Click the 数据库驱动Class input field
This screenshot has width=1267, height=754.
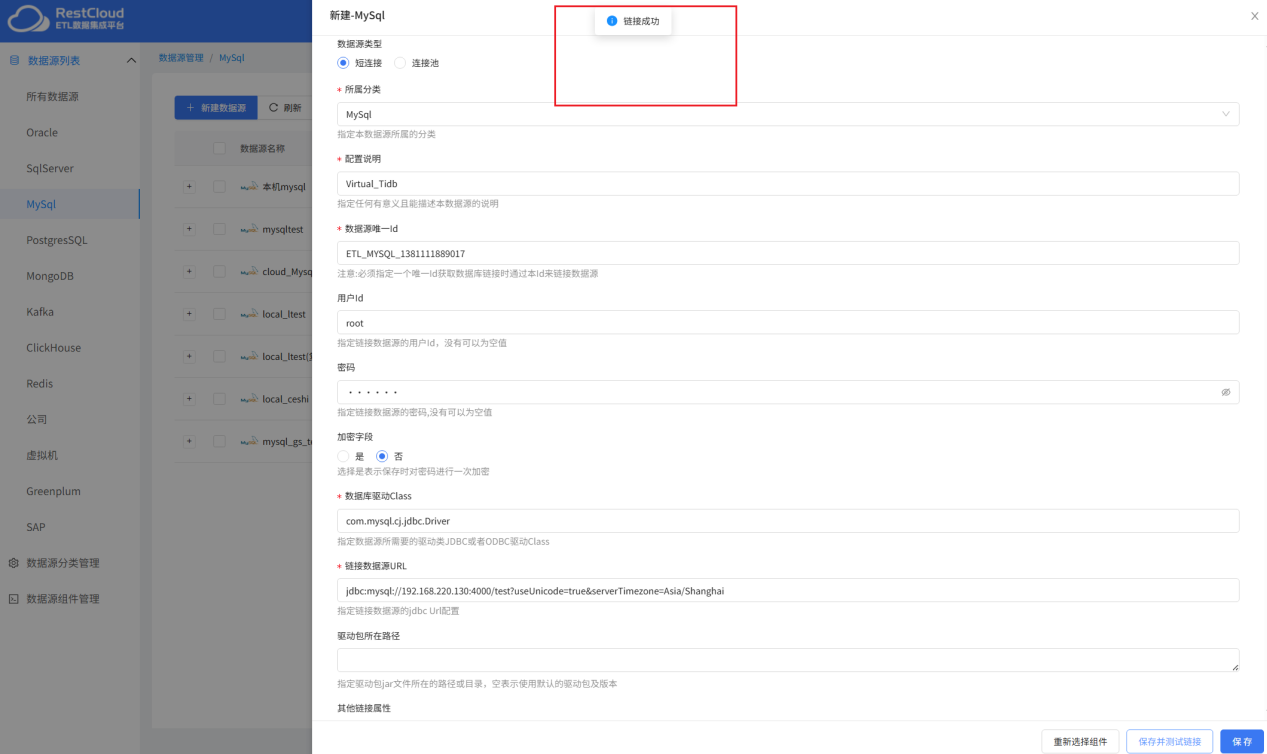point(788,521)
